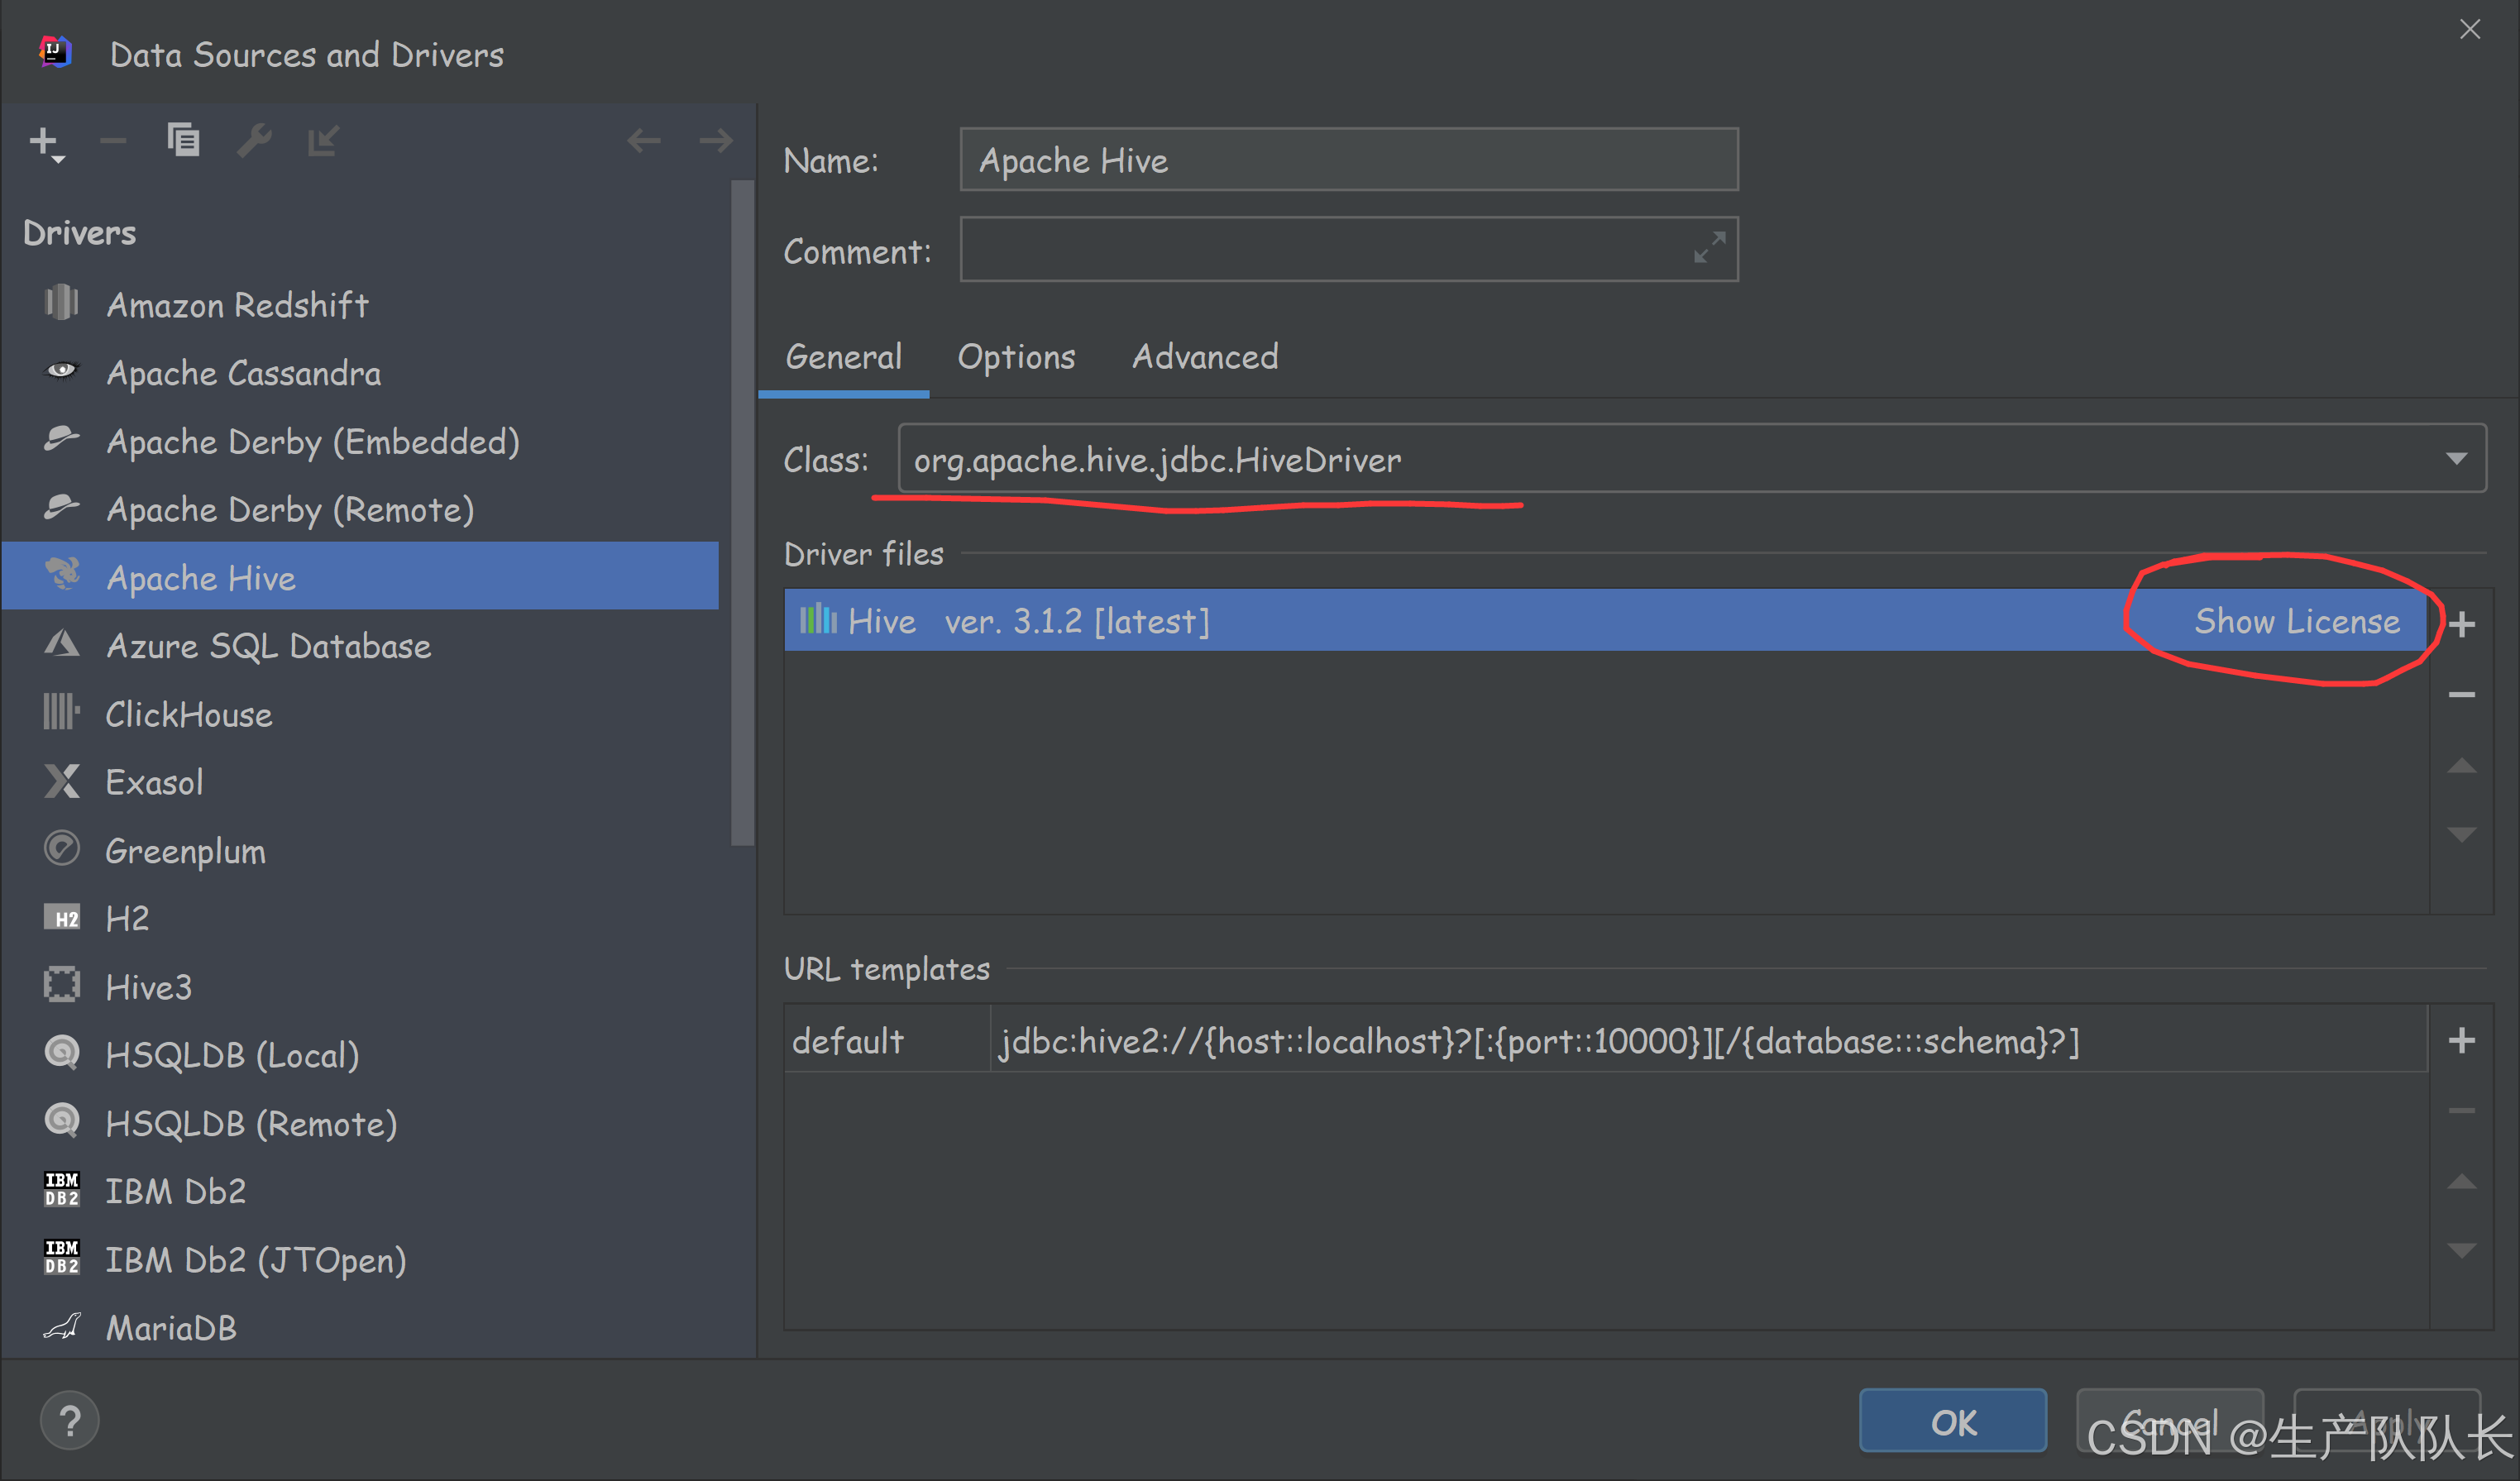Click the H2 driver icon
Viewport: 2520px width, 1481px height.
[61, 917]
